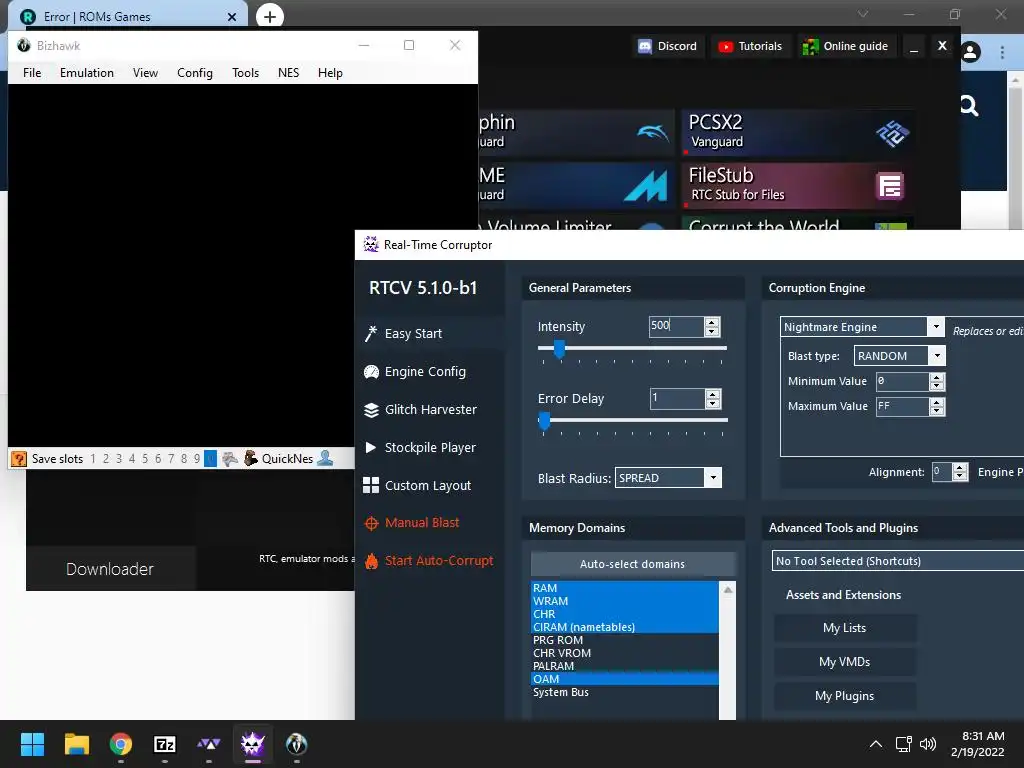
Task: Open the Config menu in Bizhawk
Action: [x=195, y=72]
